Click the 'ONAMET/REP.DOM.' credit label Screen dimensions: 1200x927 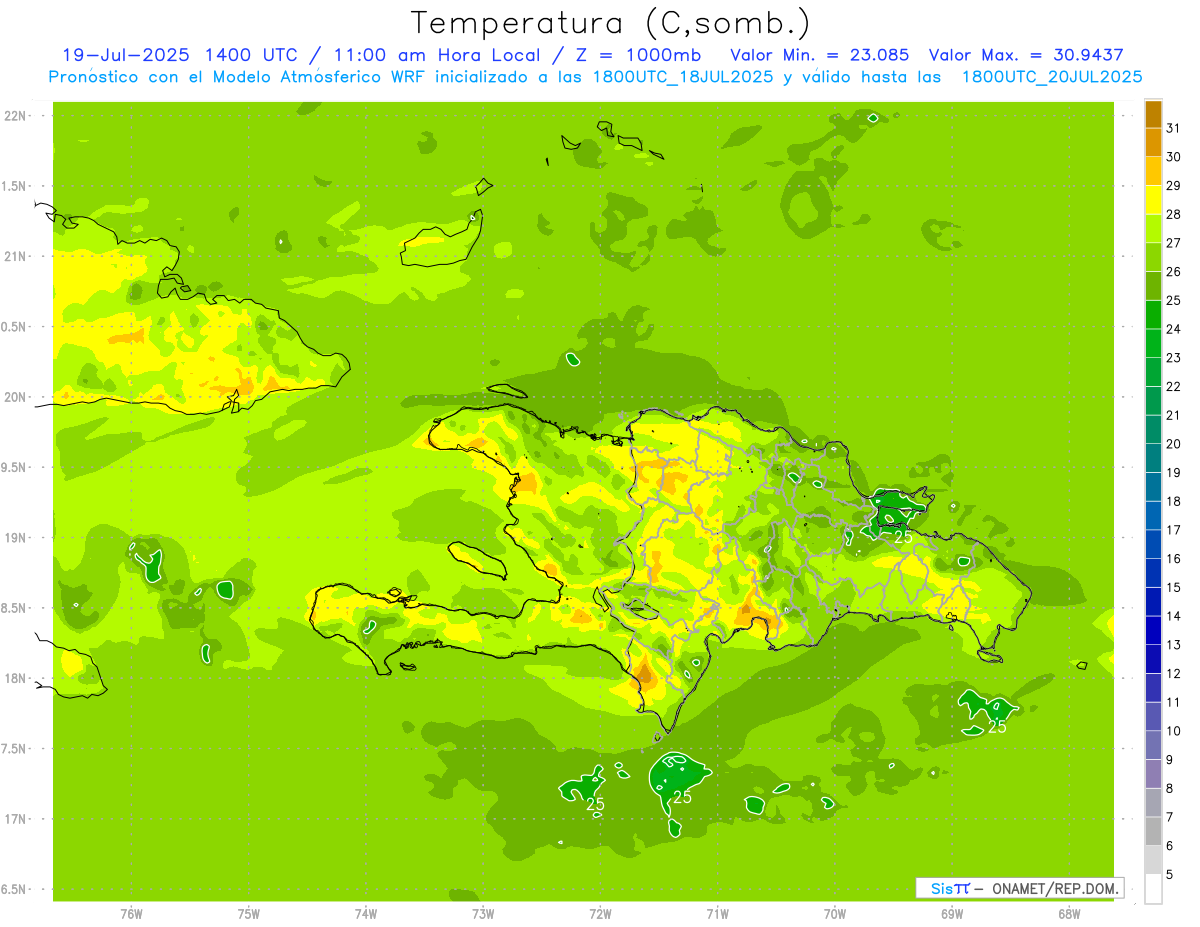[x=1054, y=888]
